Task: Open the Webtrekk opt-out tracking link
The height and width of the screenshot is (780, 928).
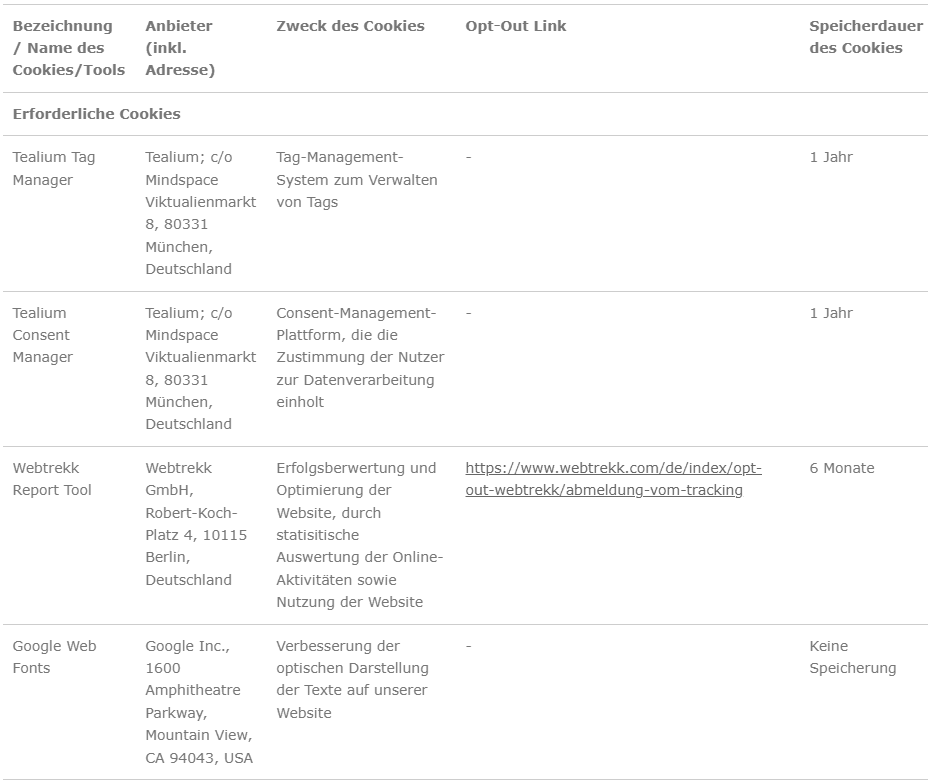Action: (612, 479)
